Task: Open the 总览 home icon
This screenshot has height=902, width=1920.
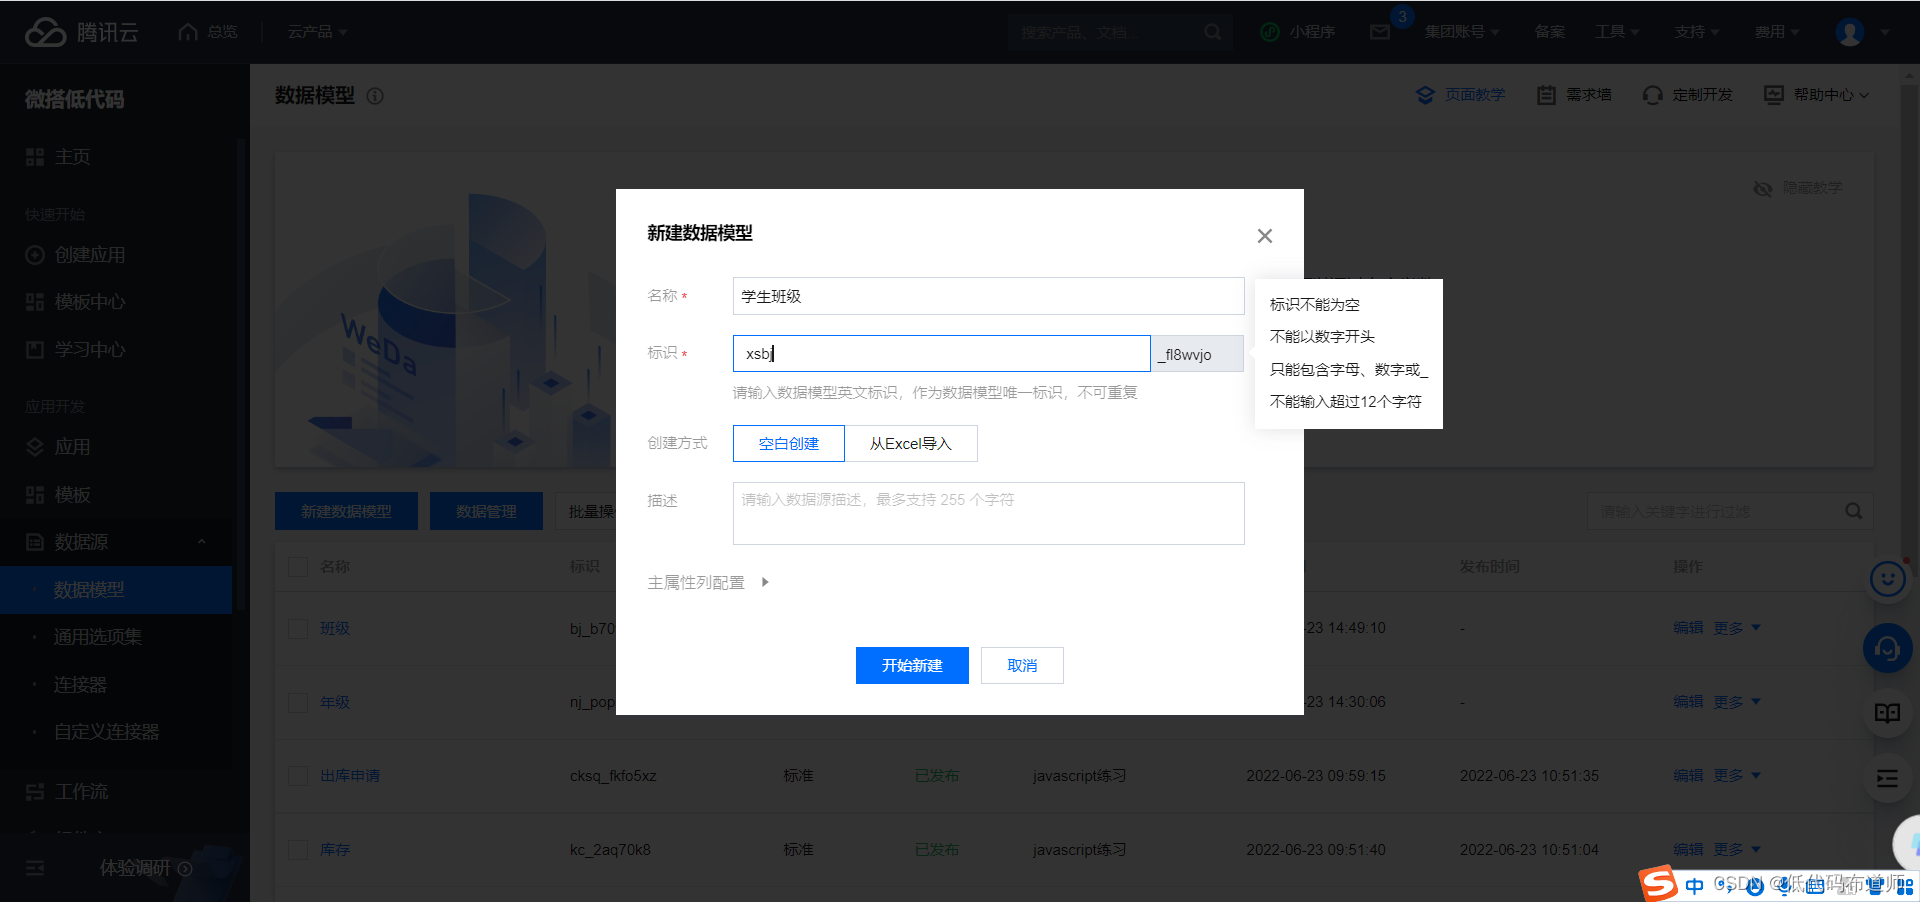Action: point(188,32)
